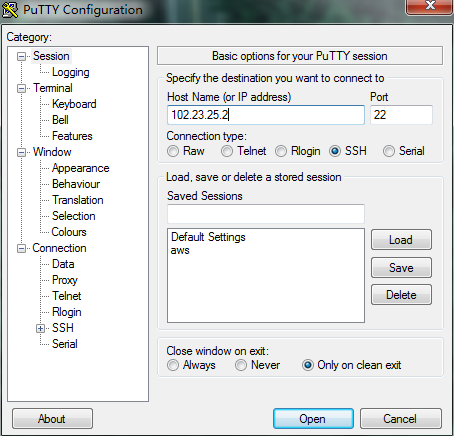Go to Colours under Window

pyautogui.click(x=69, y=232)
